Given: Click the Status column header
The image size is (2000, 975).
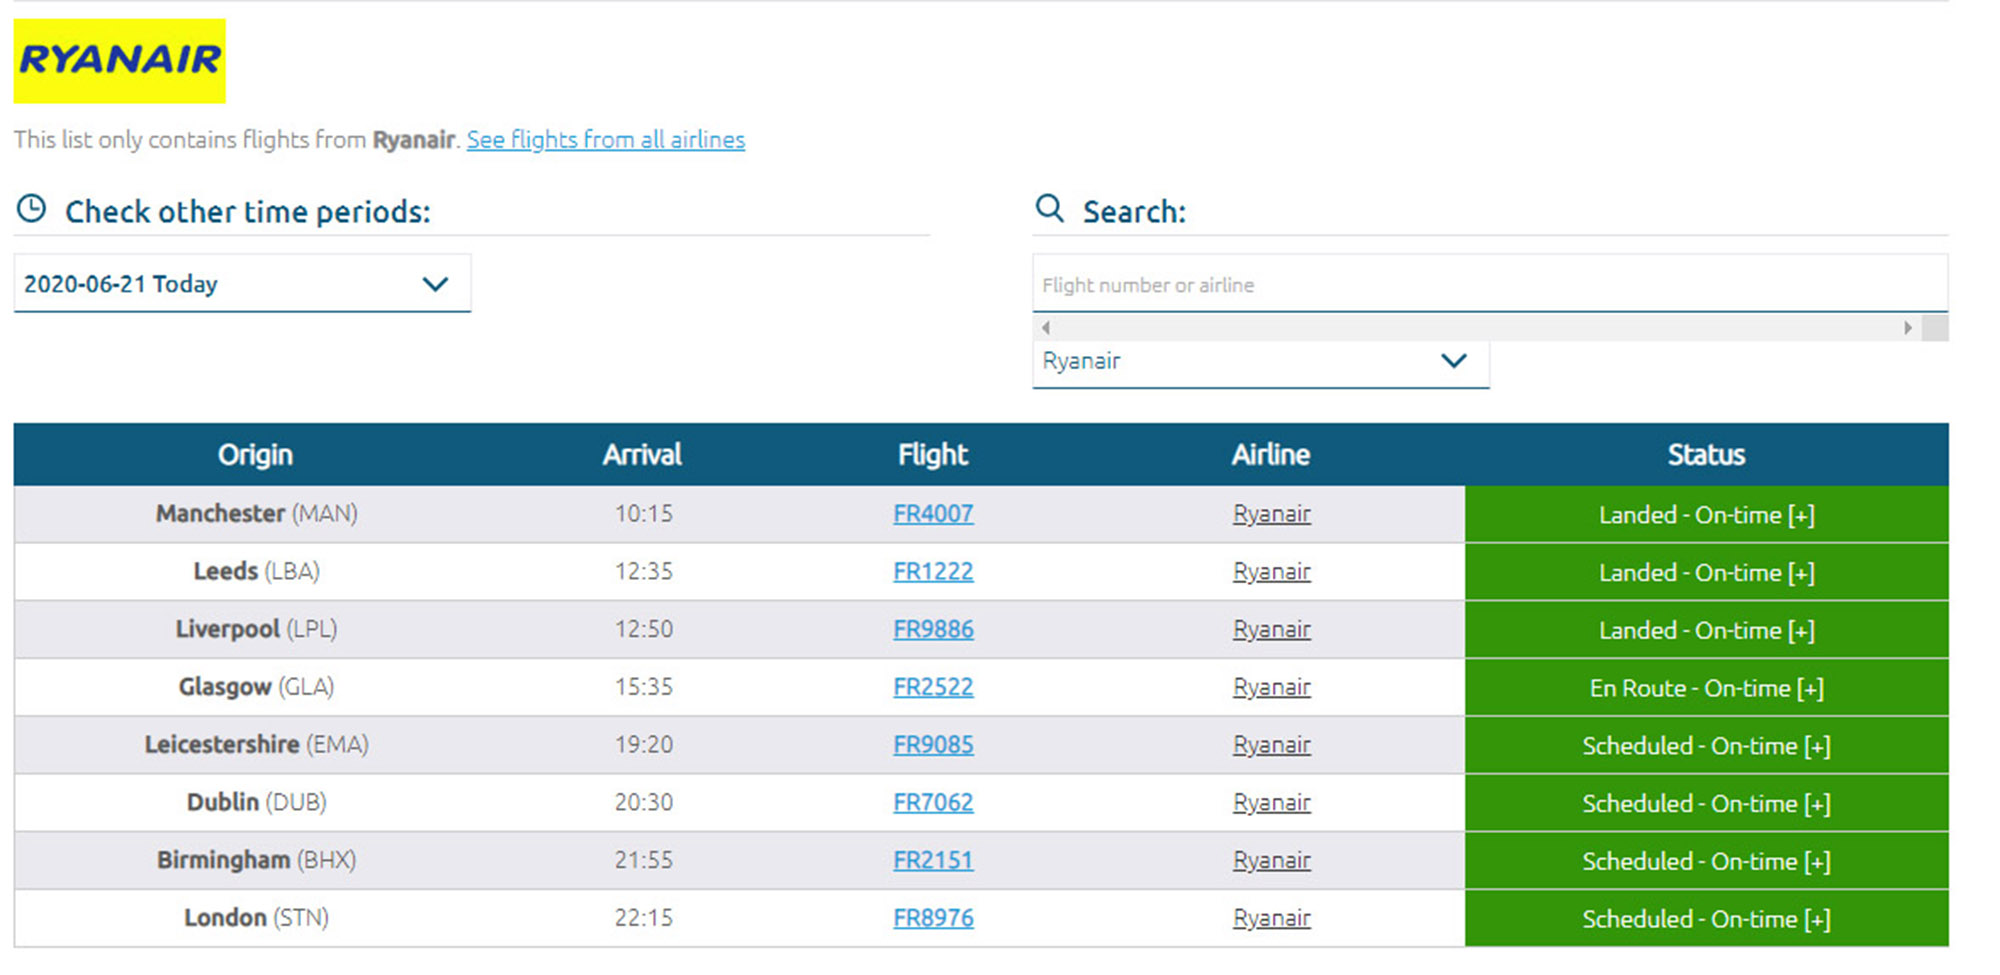Looking at the screenshot, I should pos(1706,455).
